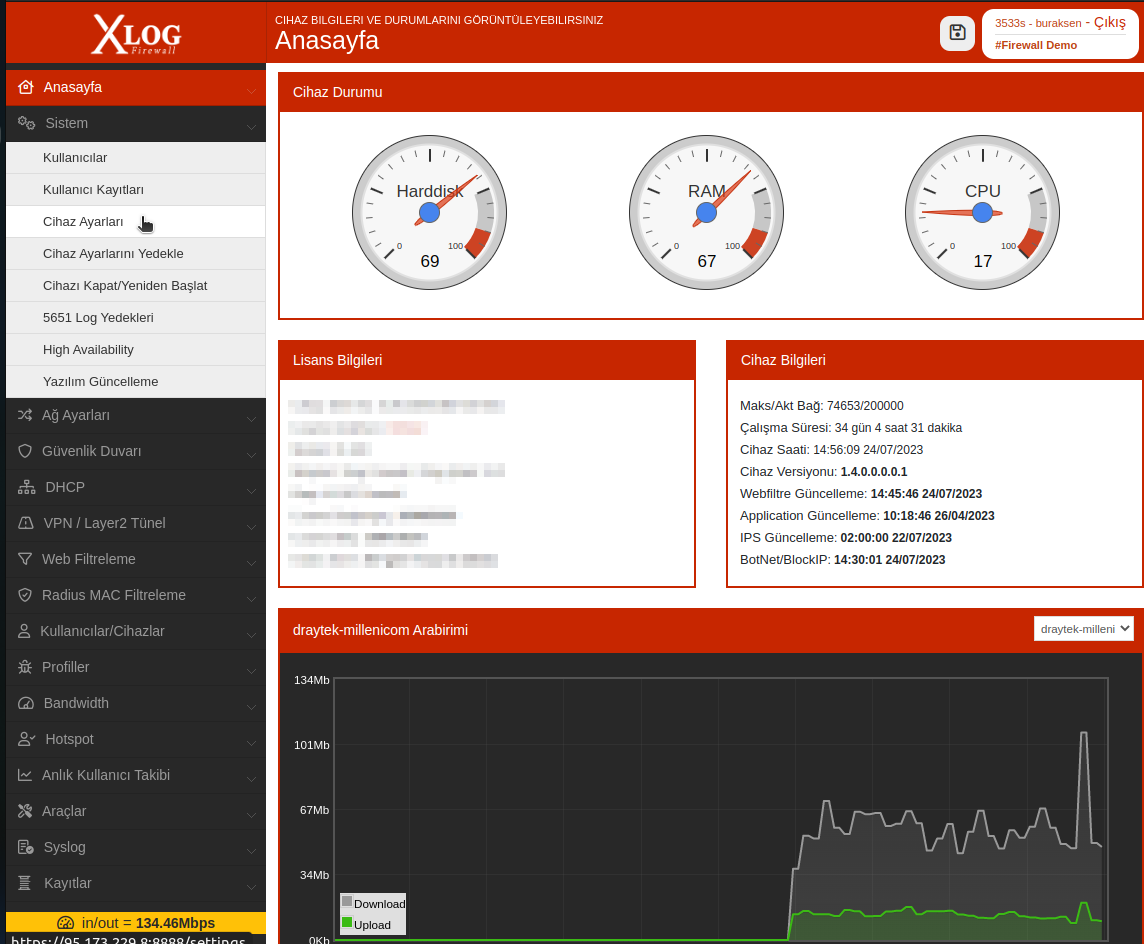Click the green Upload legend swatch
1144x944 pixels.
coord(347,923)
